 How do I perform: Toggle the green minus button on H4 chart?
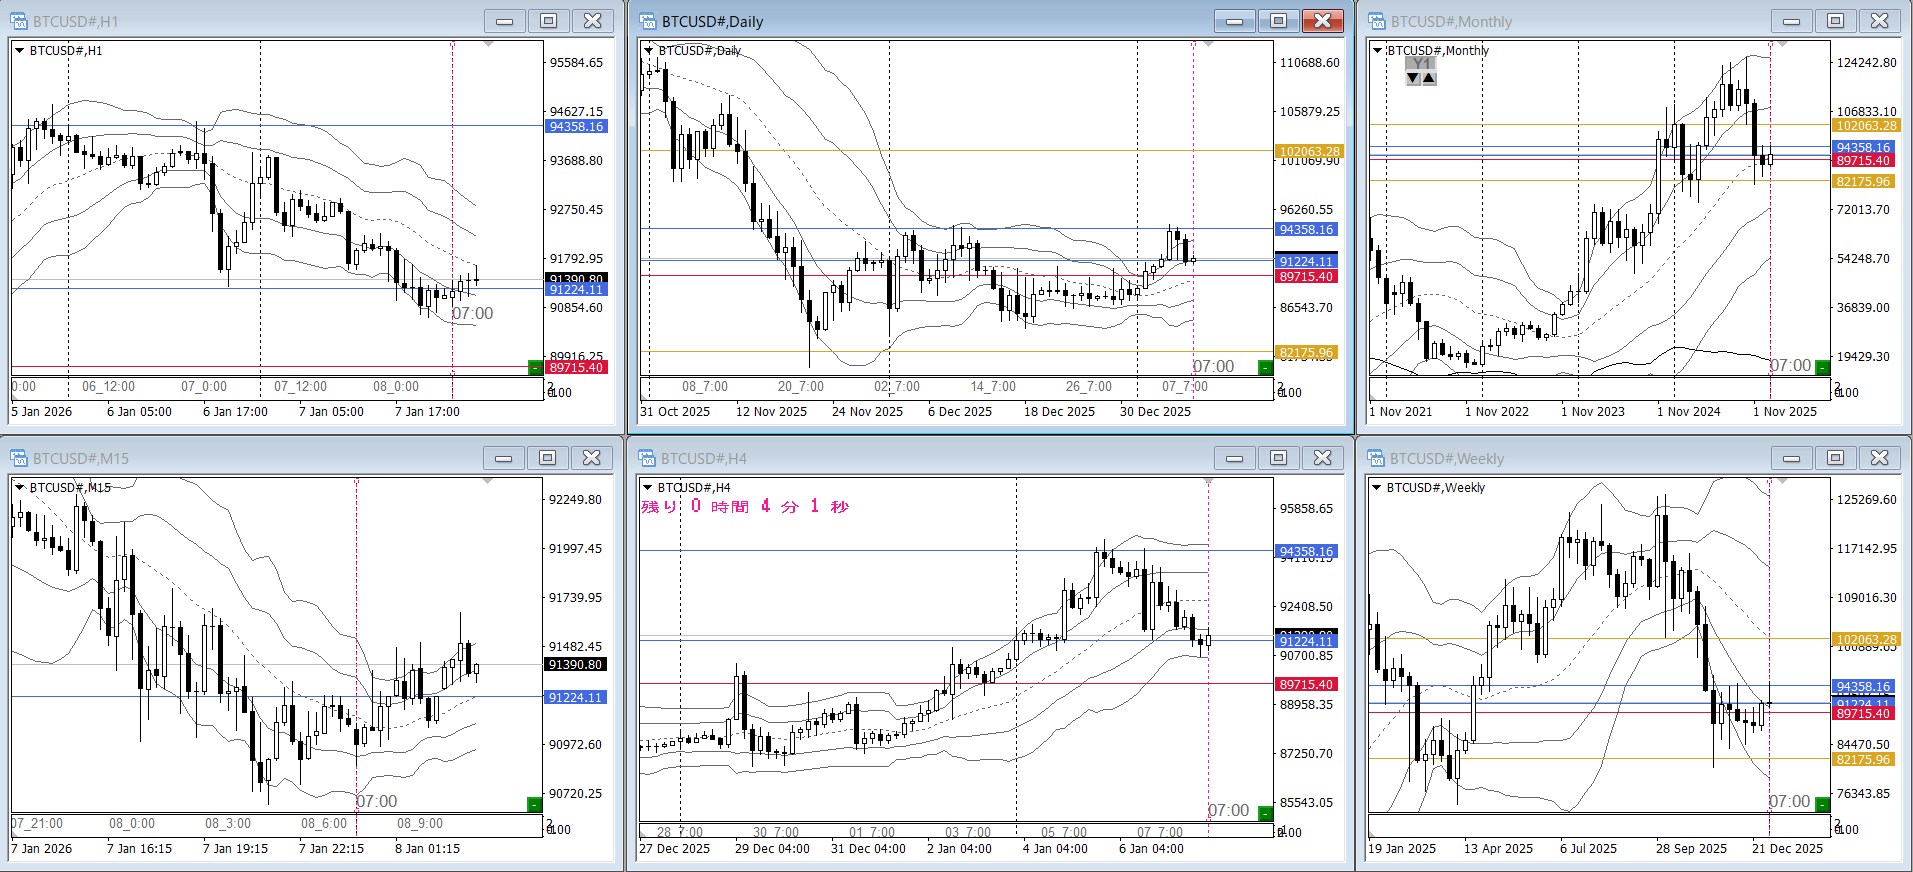[x=1265, y=812]
